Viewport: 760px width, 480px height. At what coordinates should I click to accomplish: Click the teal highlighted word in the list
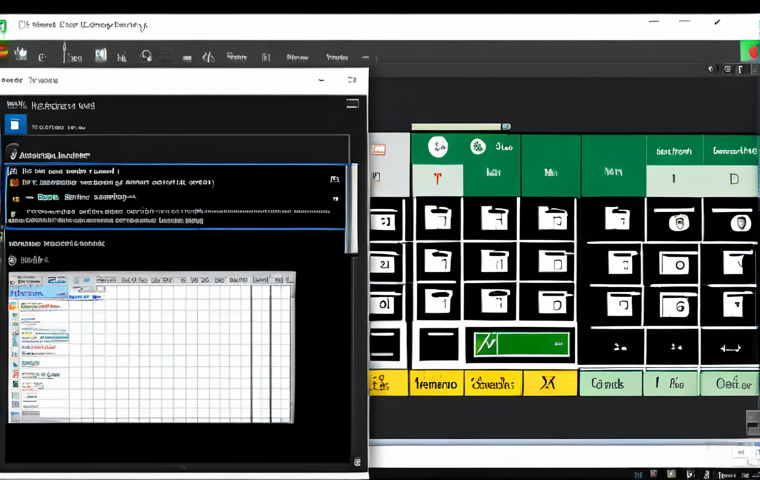[x=48, y=197]
